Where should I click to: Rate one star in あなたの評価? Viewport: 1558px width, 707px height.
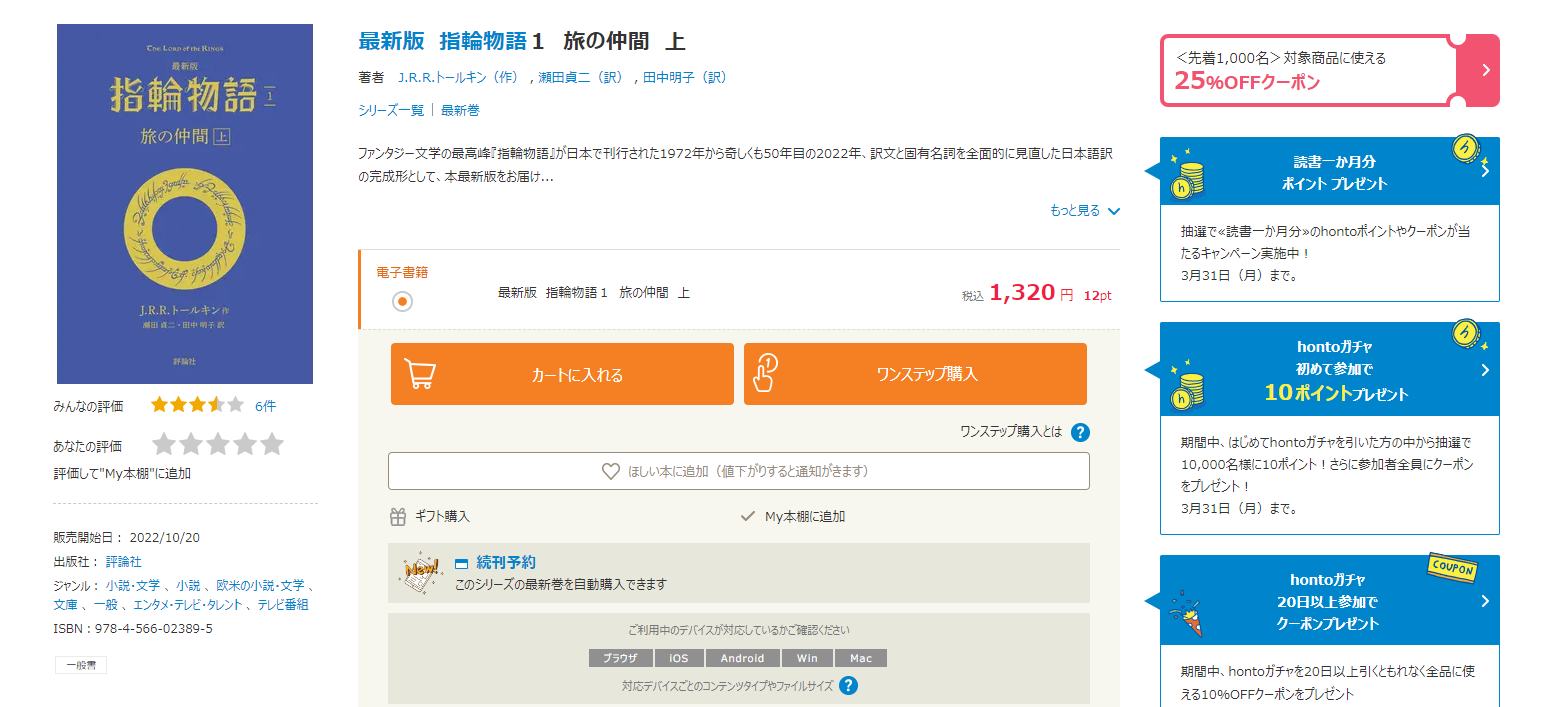(164, 444)
